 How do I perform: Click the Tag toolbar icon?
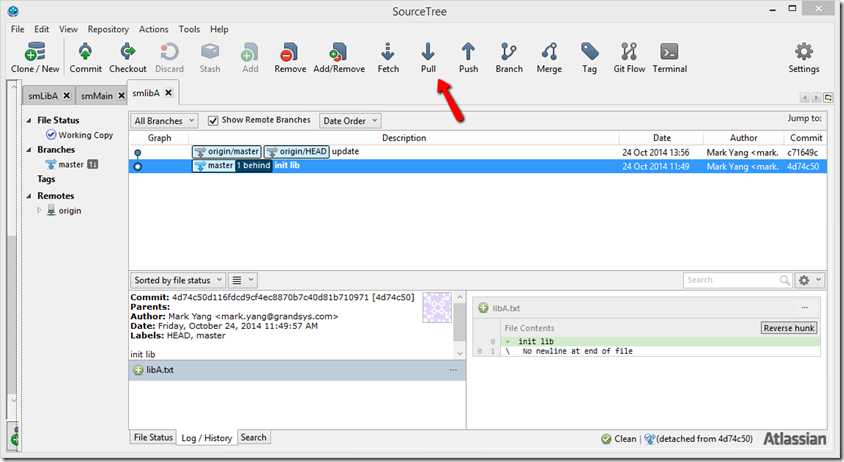click(x=589, y=58)
